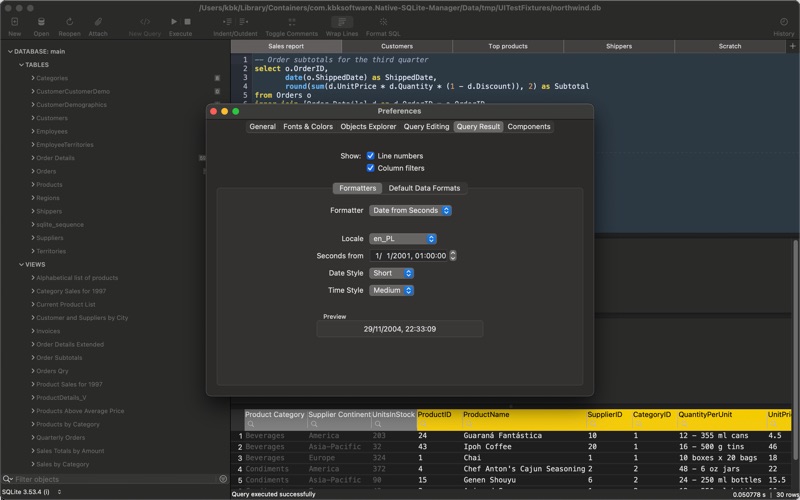Click the Seconds from date field

tap(409, 256)
